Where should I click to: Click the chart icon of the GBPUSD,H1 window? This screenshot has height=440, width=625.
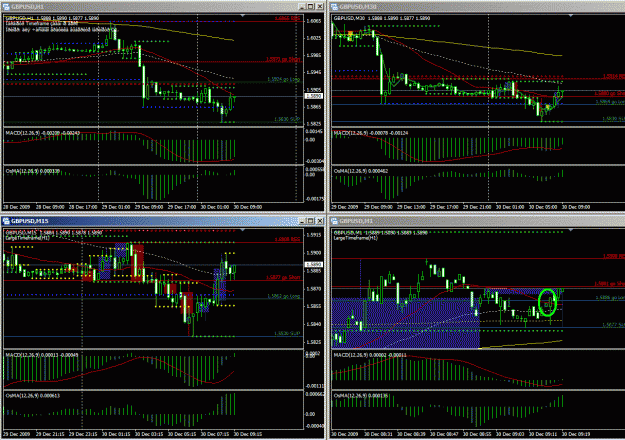(x=6, y=7)
